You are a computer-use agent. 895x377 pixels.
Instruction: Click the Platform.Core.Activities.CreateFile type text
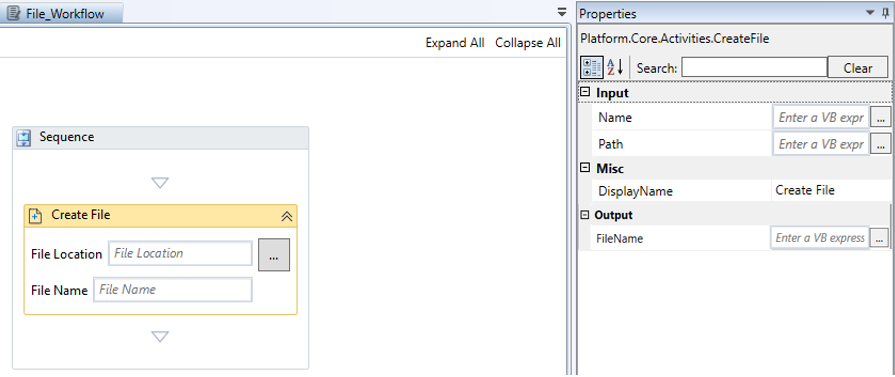click(x=674, y=39)
